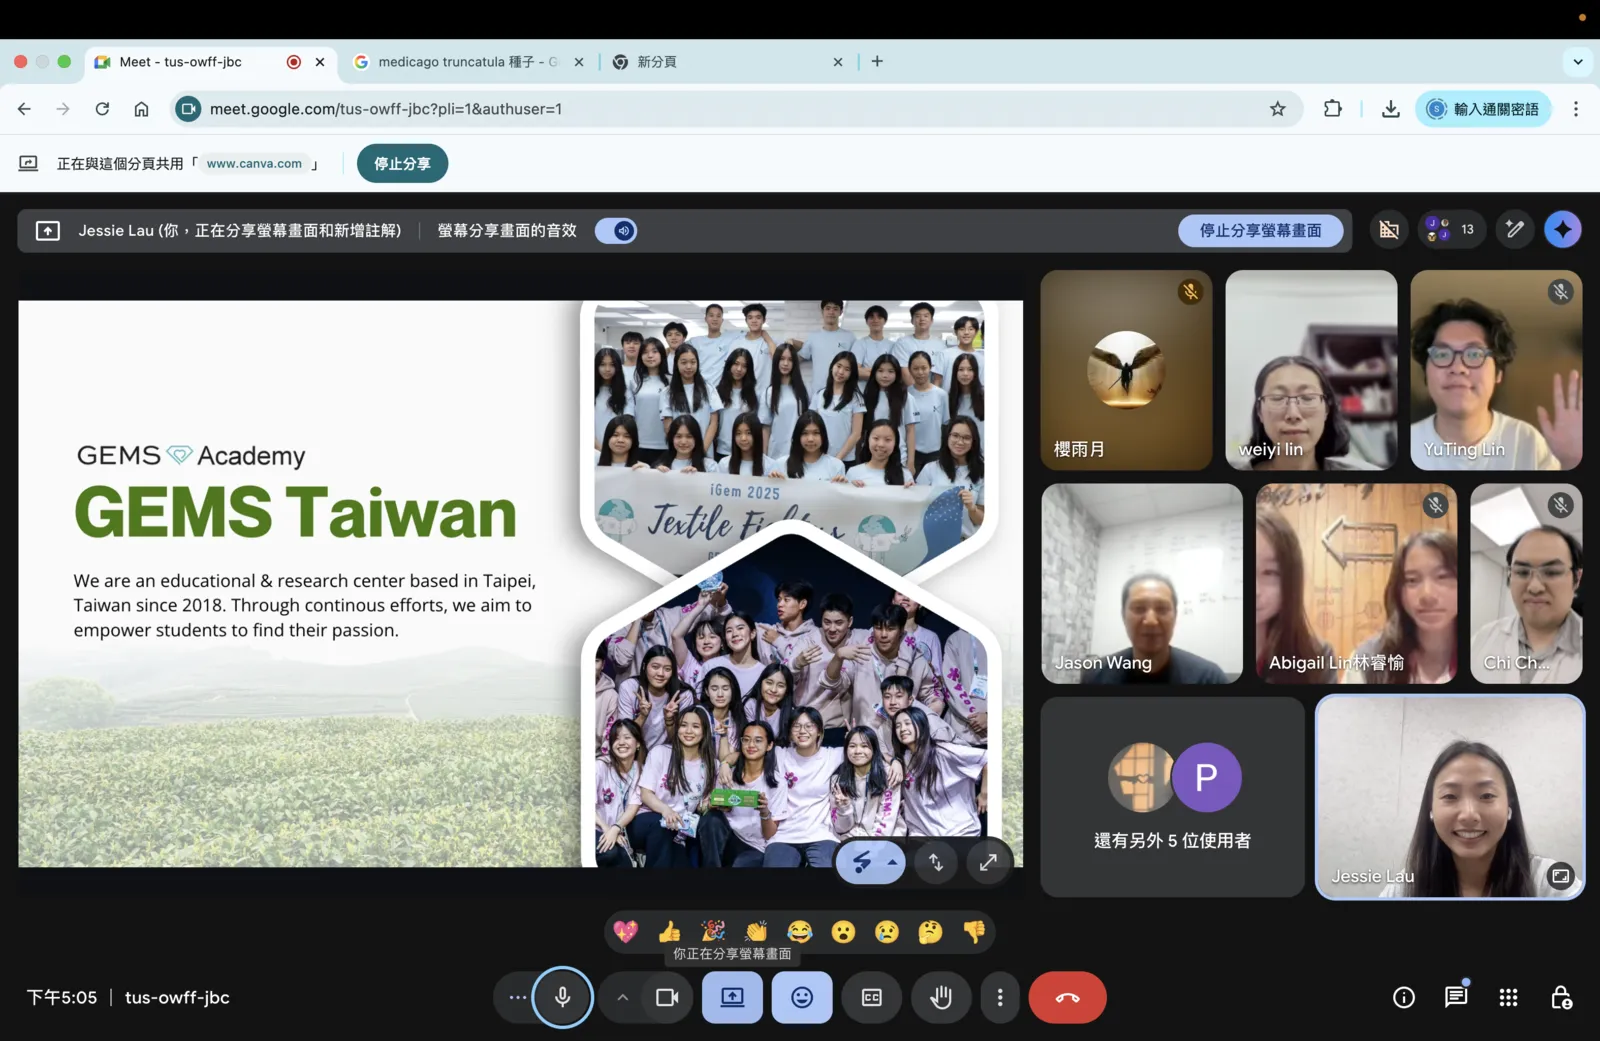The width and height of the screenshot is (1600, 1041).
Task: Expand the annotation tool dropdown on slide
Action: pos(892,862)
